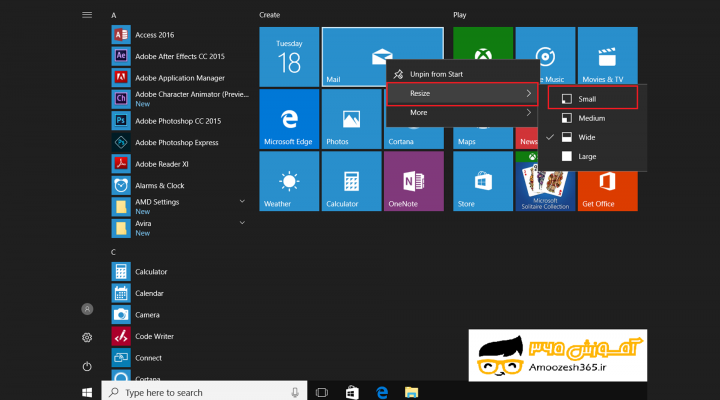720x400 pixels.
Task: Open the Maps tile
Action: click(483, 138)
